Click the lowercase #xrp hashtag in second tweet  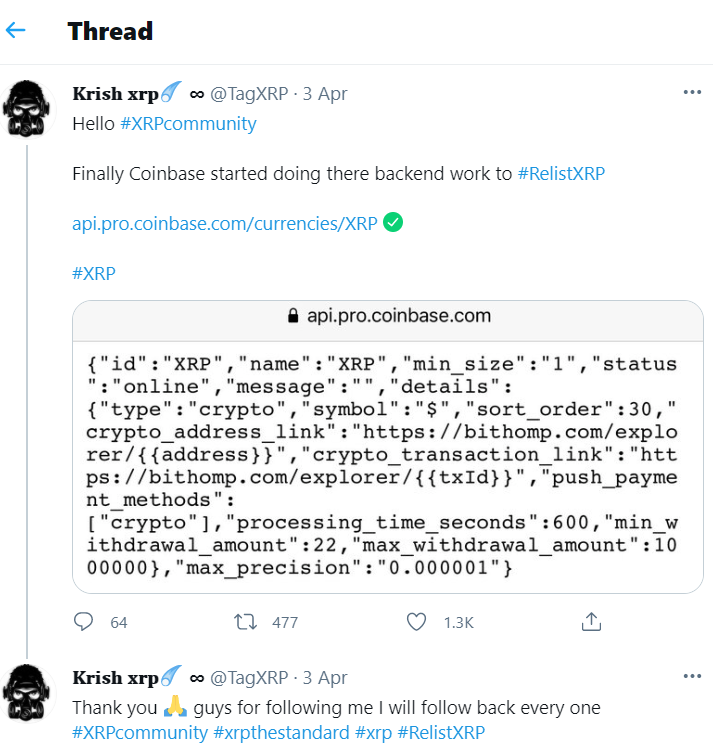373,733
